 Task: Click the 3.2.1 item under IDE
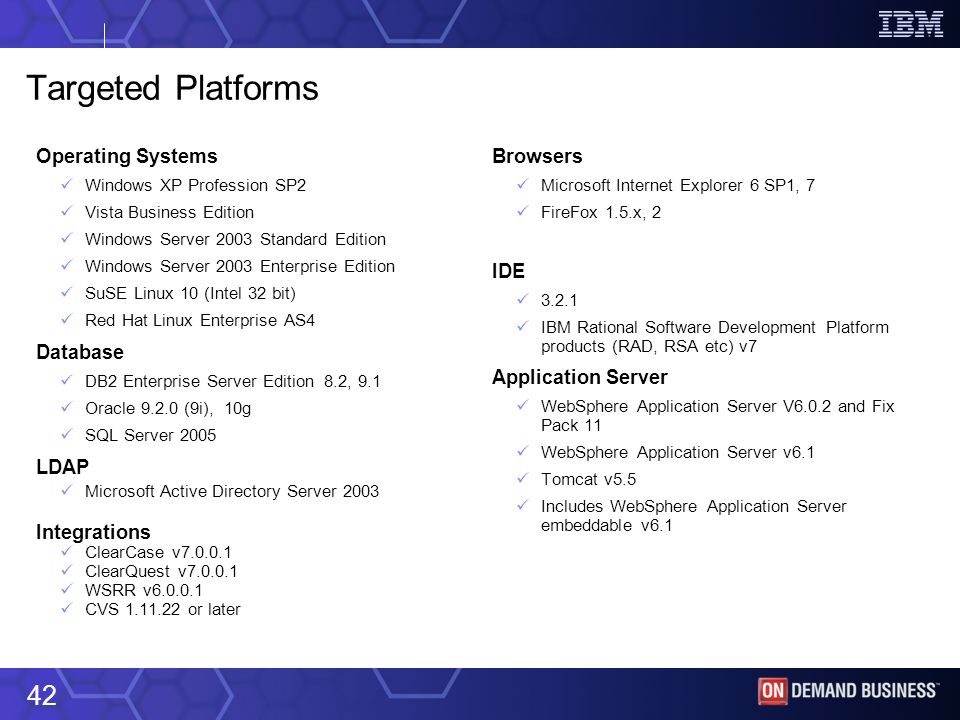pyautogui.click(x=559, y=300)
